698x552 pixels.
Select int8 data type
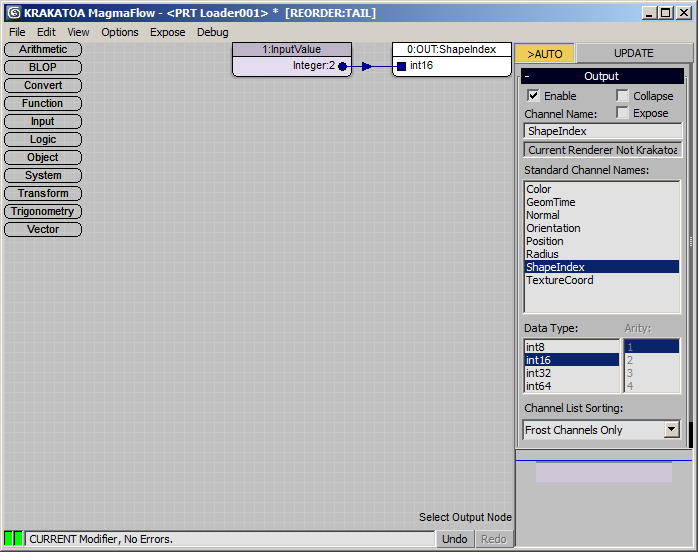(572, 347)
